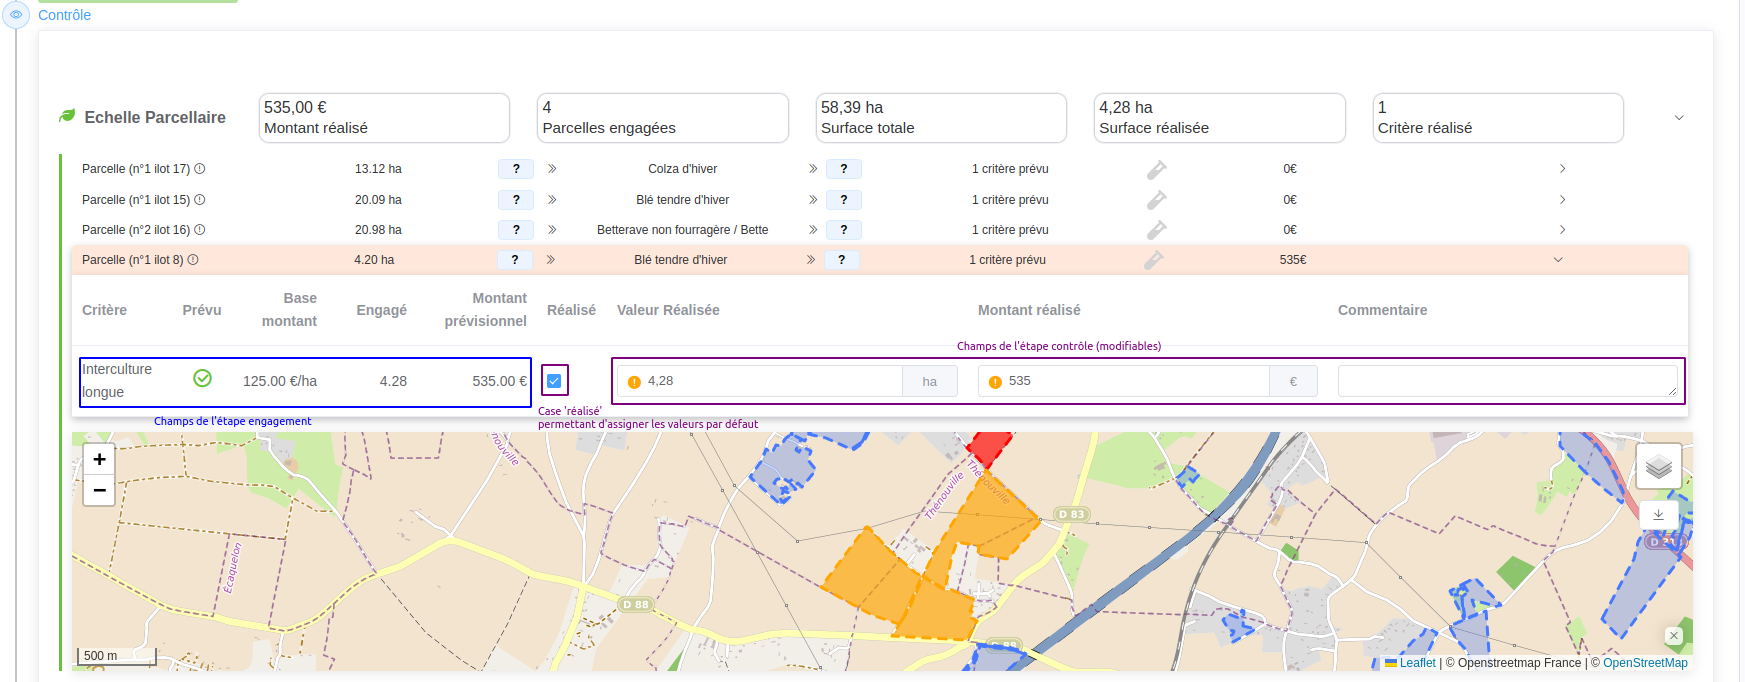Click the first question mark button for Blé tendre ilot 15
This screenshot has height=682, width=1745.
click(x=516, y=200)
